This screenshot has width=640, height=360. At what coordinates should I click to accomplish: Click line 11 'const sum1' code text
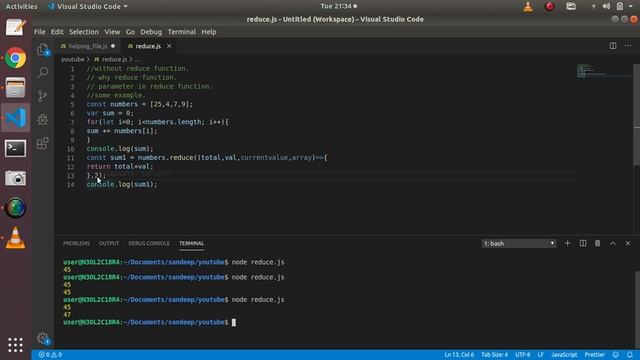click(x=207, y=158)
